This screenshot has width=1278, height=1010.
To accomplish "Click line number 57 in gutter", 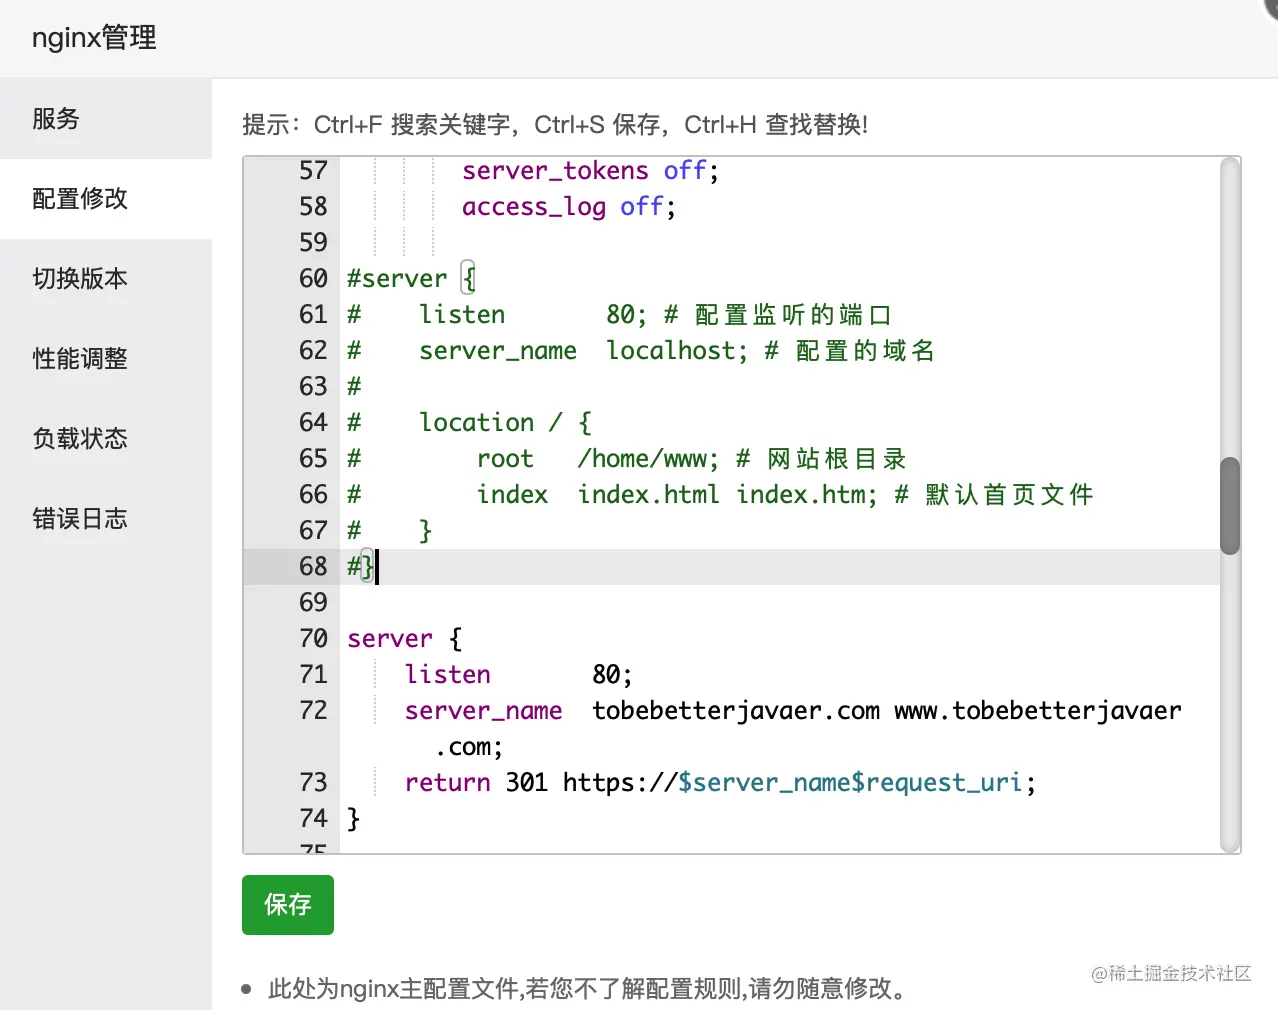I will coord(313,171).
